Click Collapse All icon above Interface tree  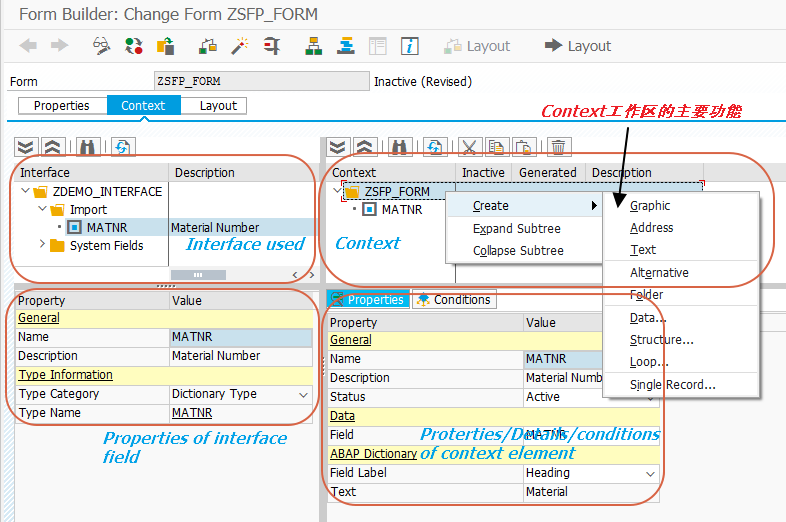[53, 147]
